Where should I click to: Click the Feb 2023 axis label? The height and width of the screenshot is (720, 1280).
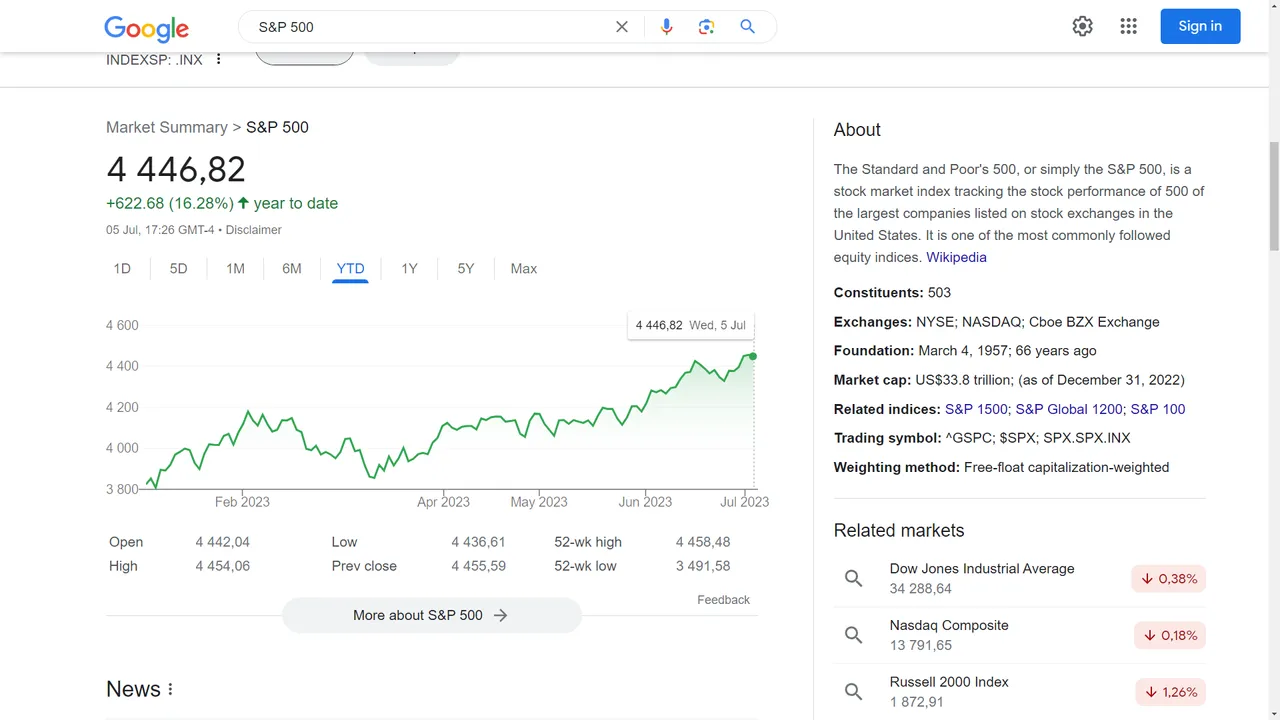242,502
